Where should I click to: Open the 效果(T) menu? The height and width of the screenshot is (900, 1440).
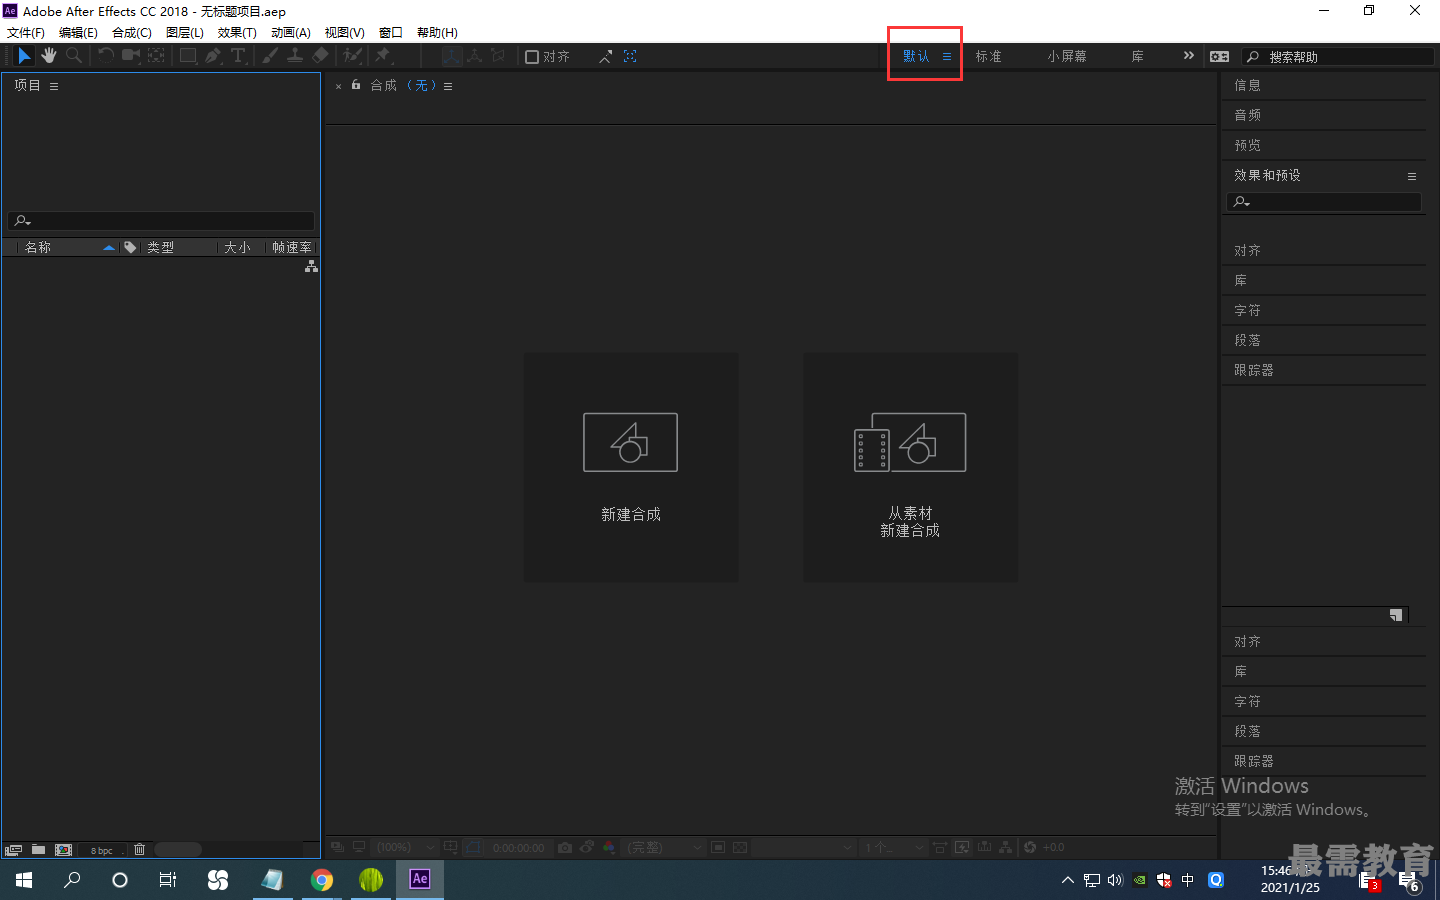pyautogui.click(x=237, y=33)
